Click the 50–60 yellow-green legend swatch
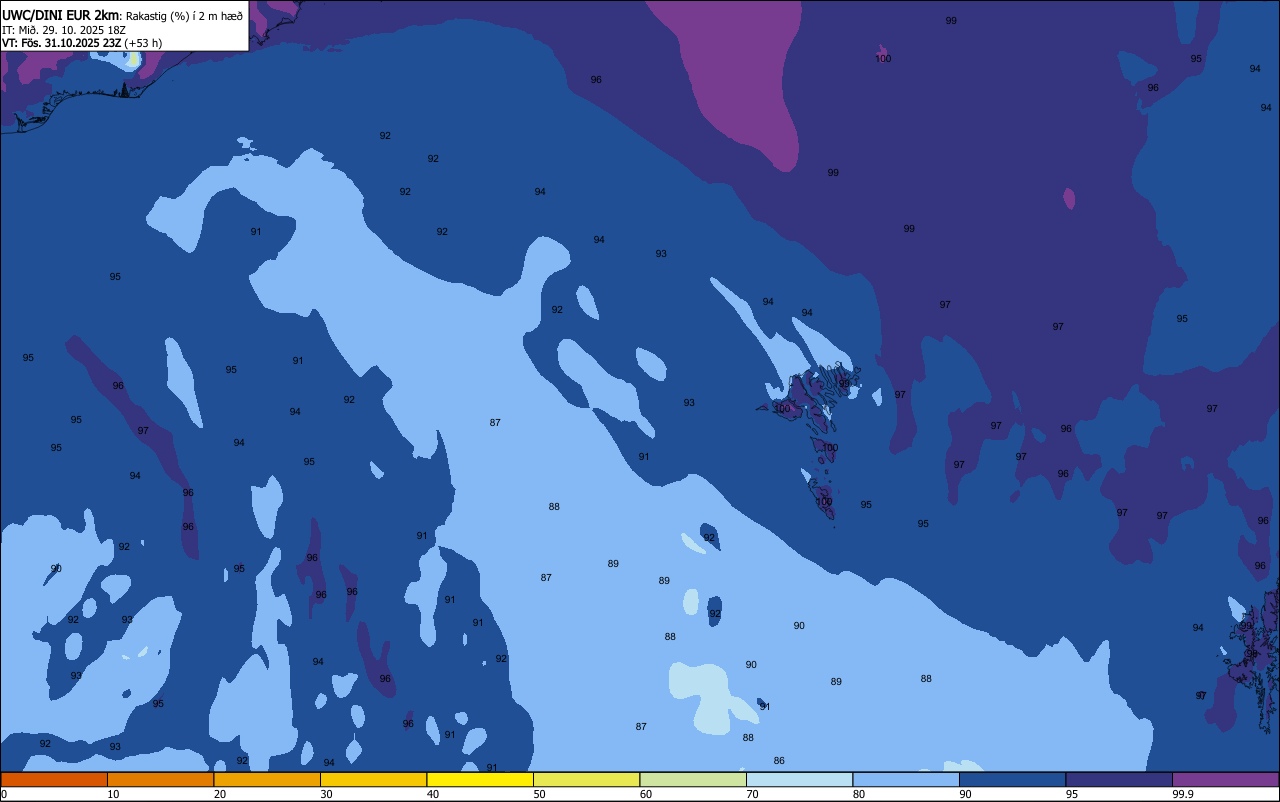 [x=586, y=779]
